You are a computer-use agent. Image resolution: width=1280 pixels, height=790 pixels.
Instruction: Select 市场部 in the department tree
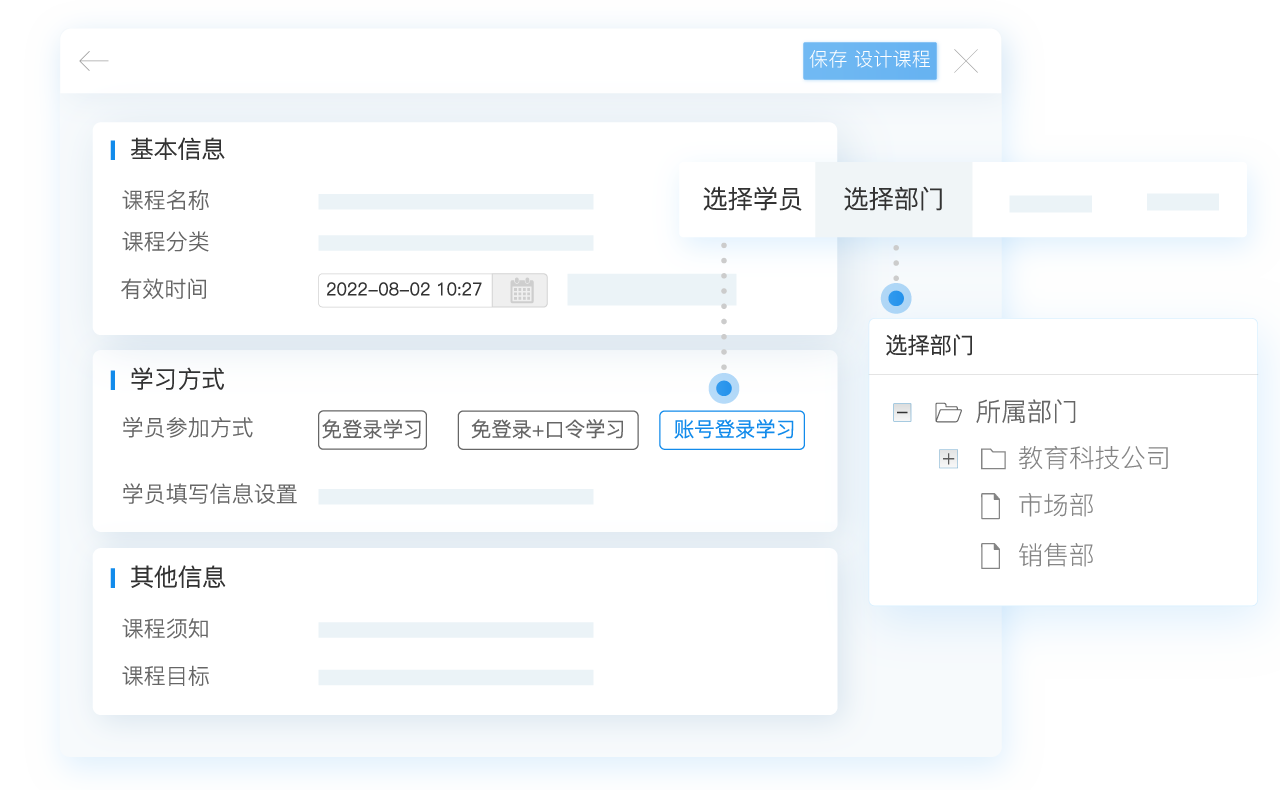pos(1056,506)
